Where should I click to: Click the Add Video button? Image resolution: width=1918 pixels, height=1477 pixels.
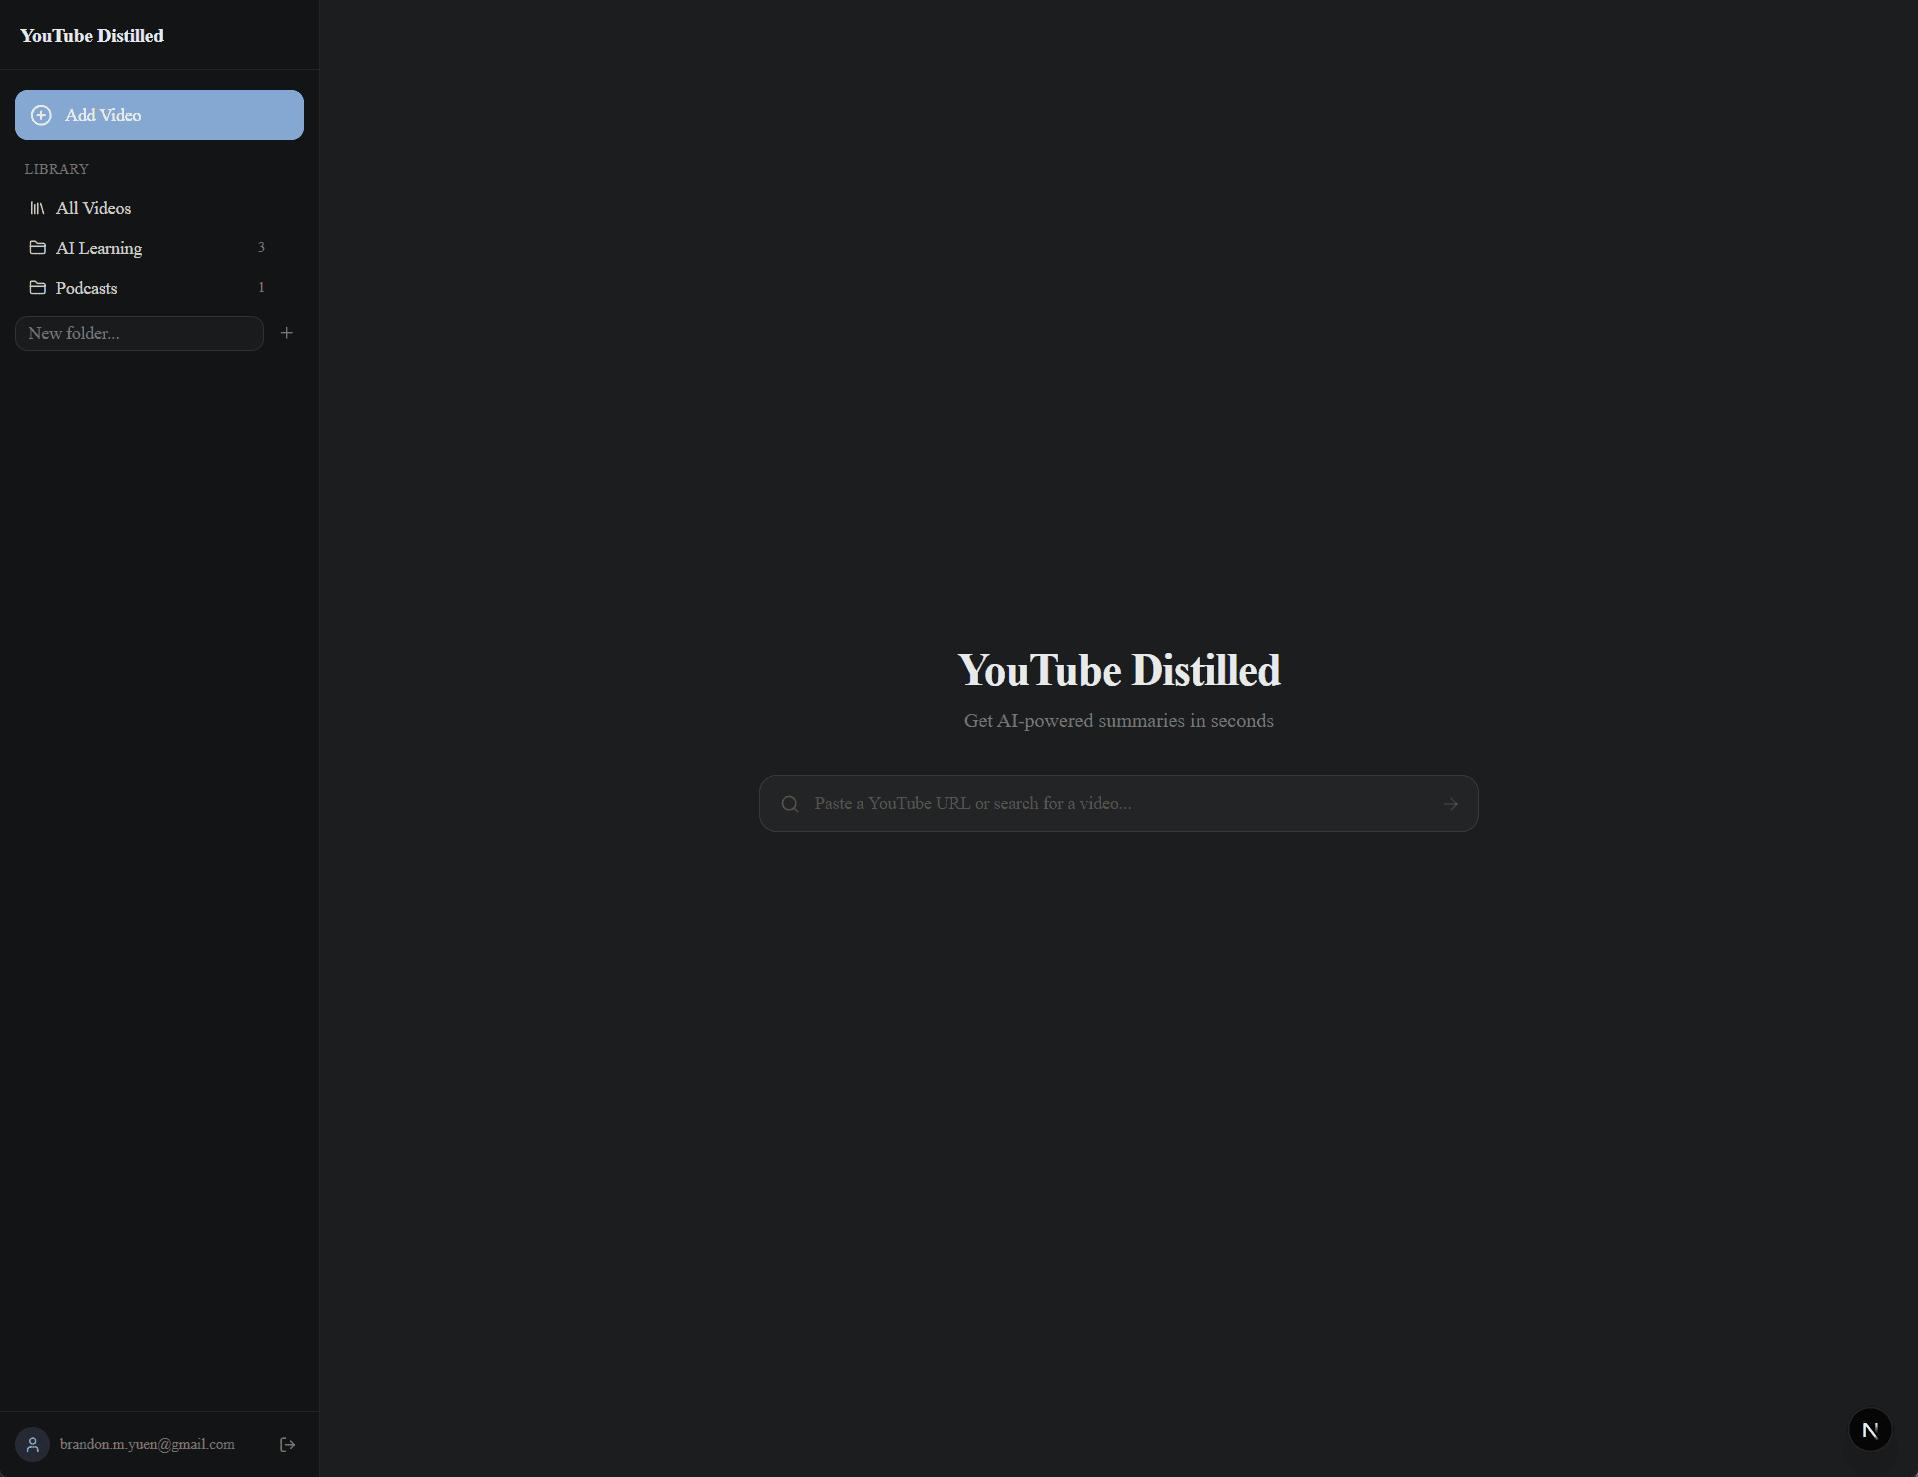click(x=159, y=115)
